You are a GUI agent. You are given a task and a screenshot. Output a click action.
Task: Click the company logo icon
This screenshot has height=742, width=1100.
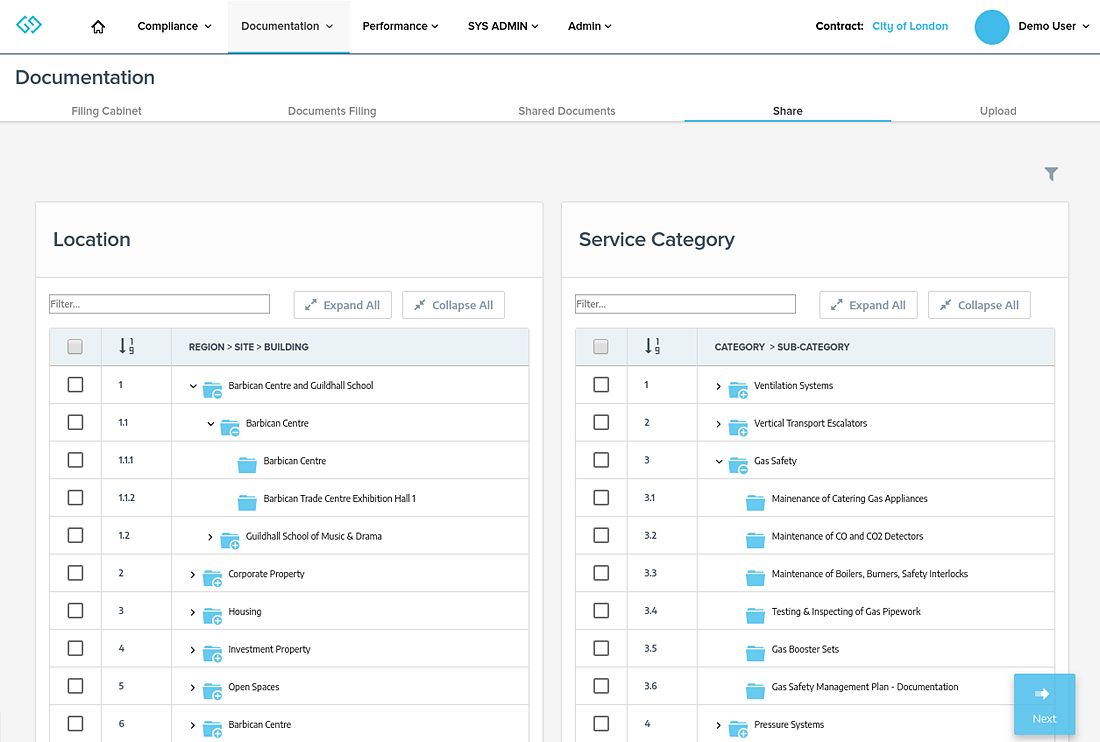pos(29,25)
